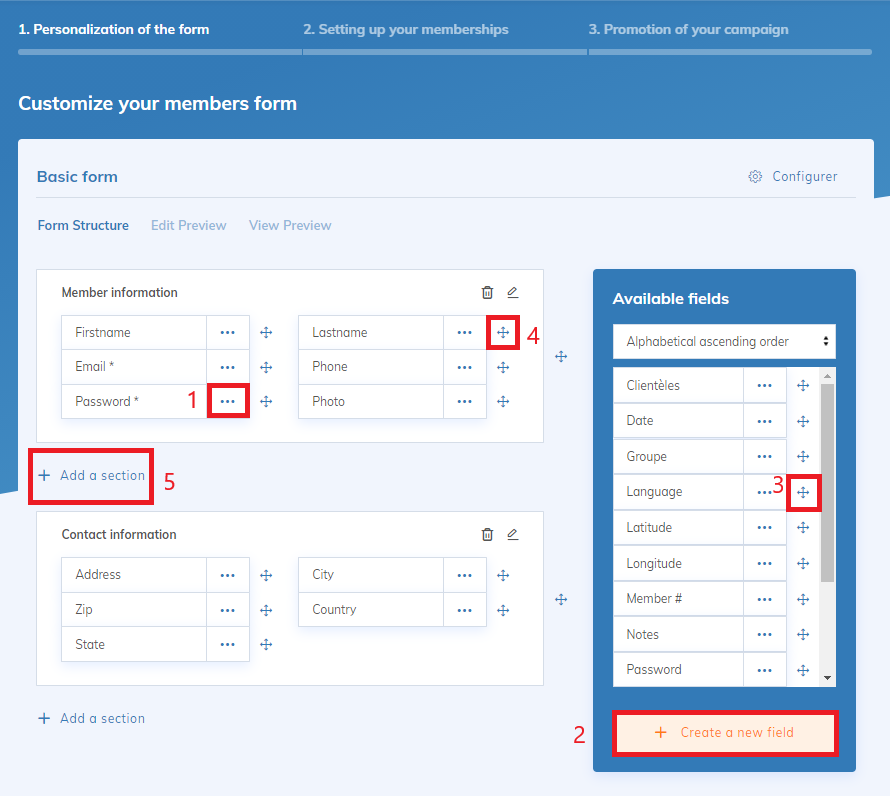This screenshot has height=796, width=890.
Task: Click Add a section below Member information
Action: point(92,476)
